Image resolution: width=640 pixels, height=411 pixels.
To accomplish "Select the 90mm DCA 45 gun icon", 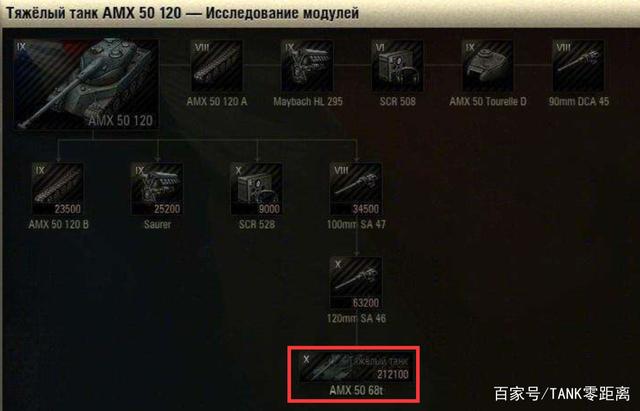I will point(578,66).
